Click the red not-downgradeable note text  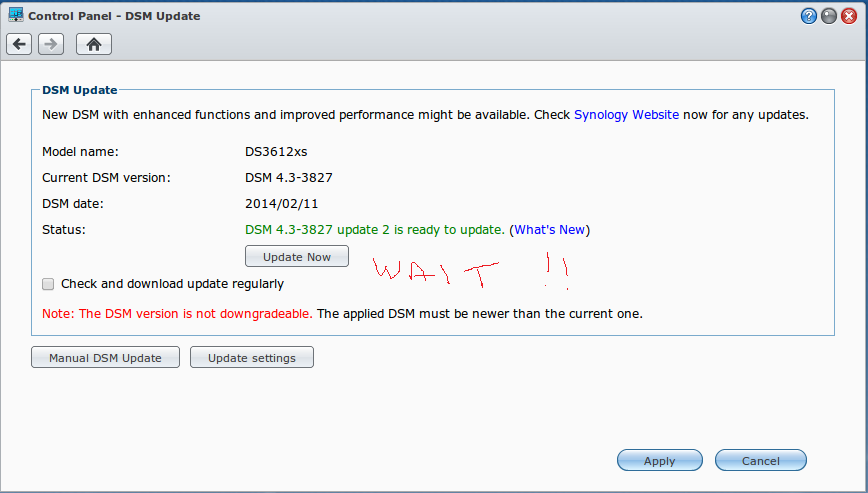pos(177,313)
